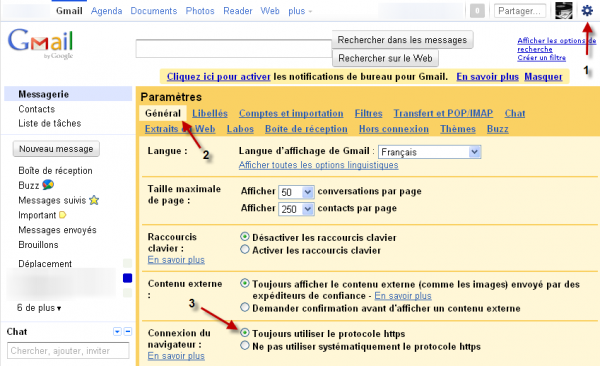The width and height of the screenshot is (600, 366).
Task: Click En savoir plus in notification bar
Action: pyautogui.click(x=488, y=77)
